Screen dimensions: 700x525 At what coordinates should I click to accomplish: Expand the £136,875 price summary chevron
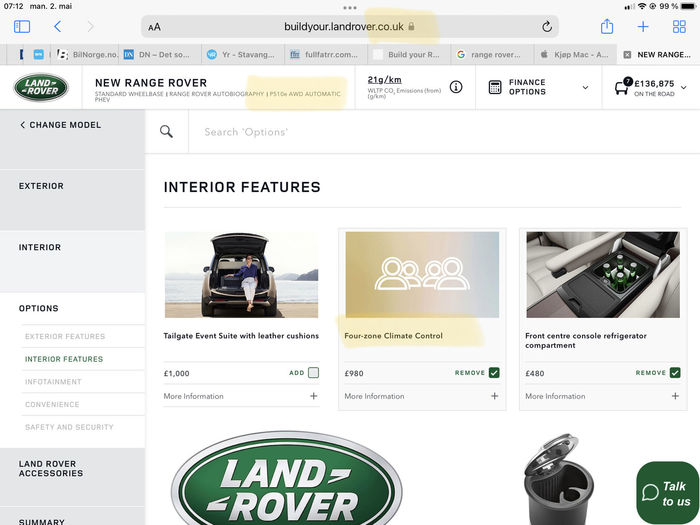tap(683, 88)
